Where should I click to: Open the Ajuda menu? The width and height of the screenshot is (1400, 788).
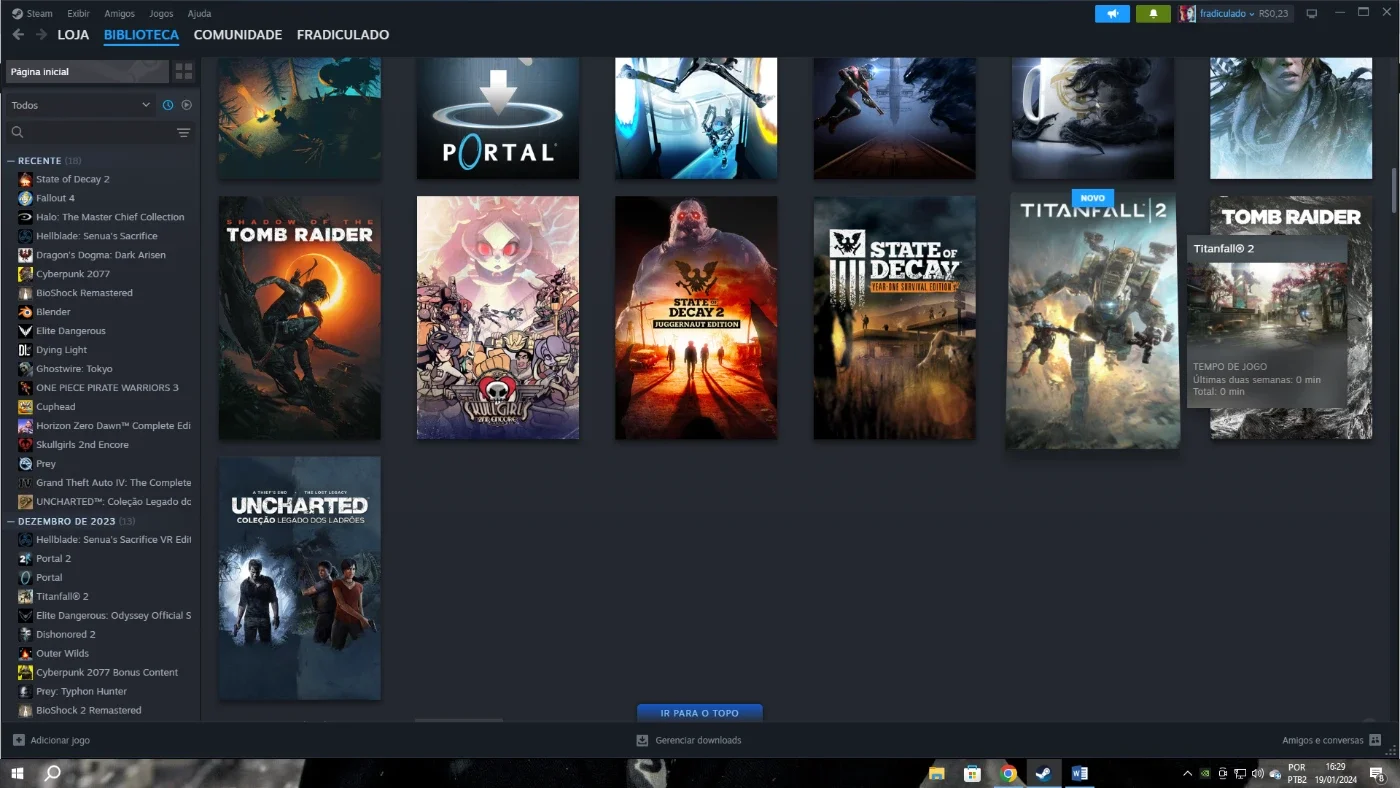click(199, 14)
